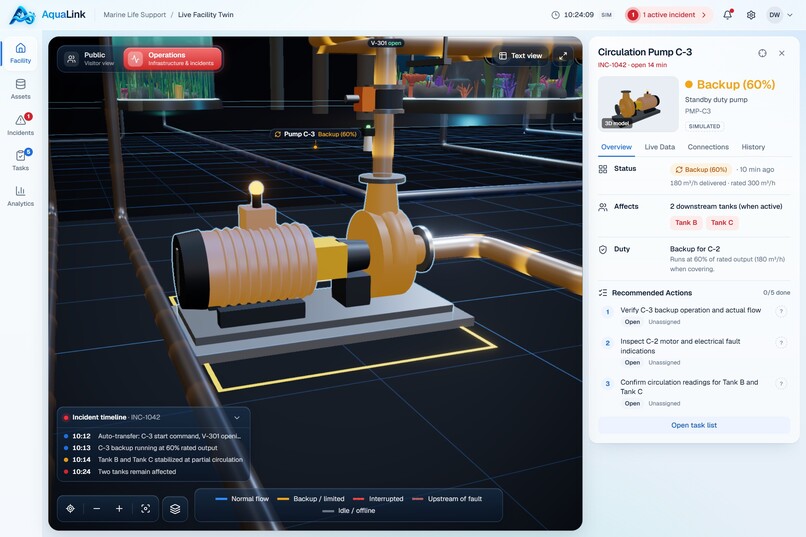Zoom out with the minus button
The image size is (806, 537).
tap(97, 508)
